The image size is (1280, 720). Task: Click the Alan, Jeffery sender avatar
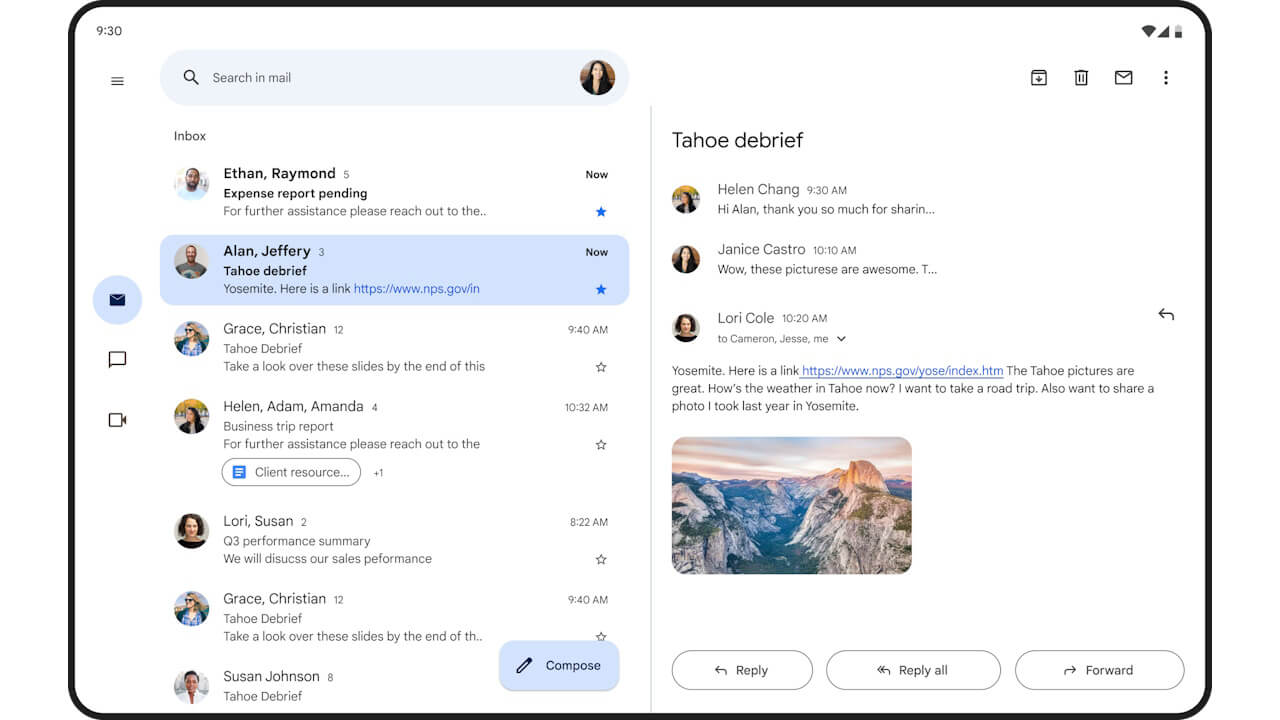[191, 261]
